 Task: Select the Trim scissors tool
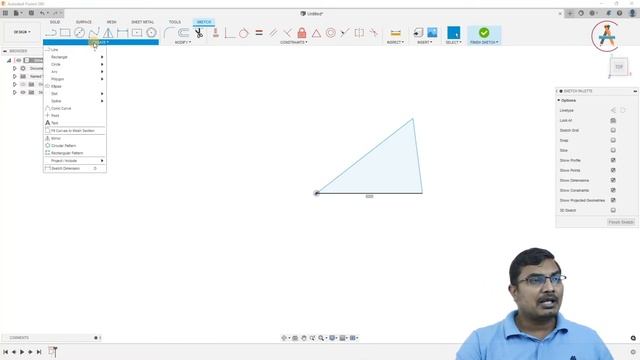[x=199, y=33]
